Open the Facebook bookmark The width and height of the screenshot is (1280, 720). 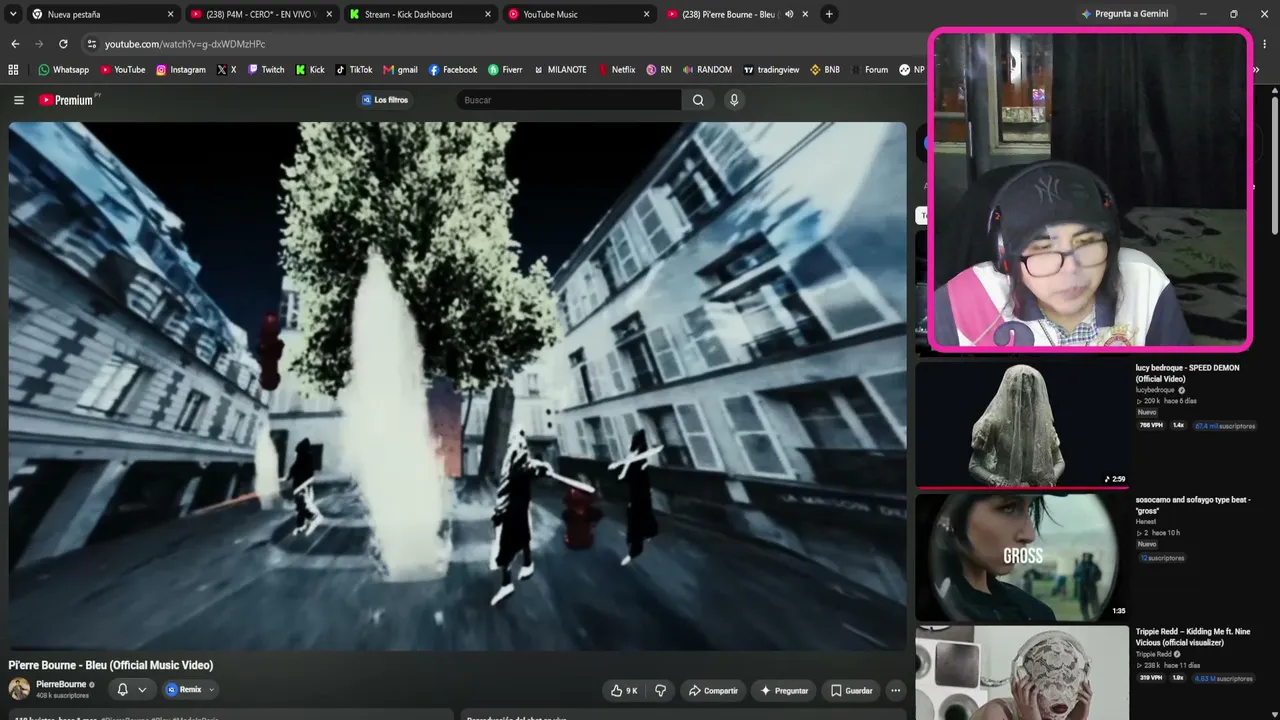click(x=452, y=70)
